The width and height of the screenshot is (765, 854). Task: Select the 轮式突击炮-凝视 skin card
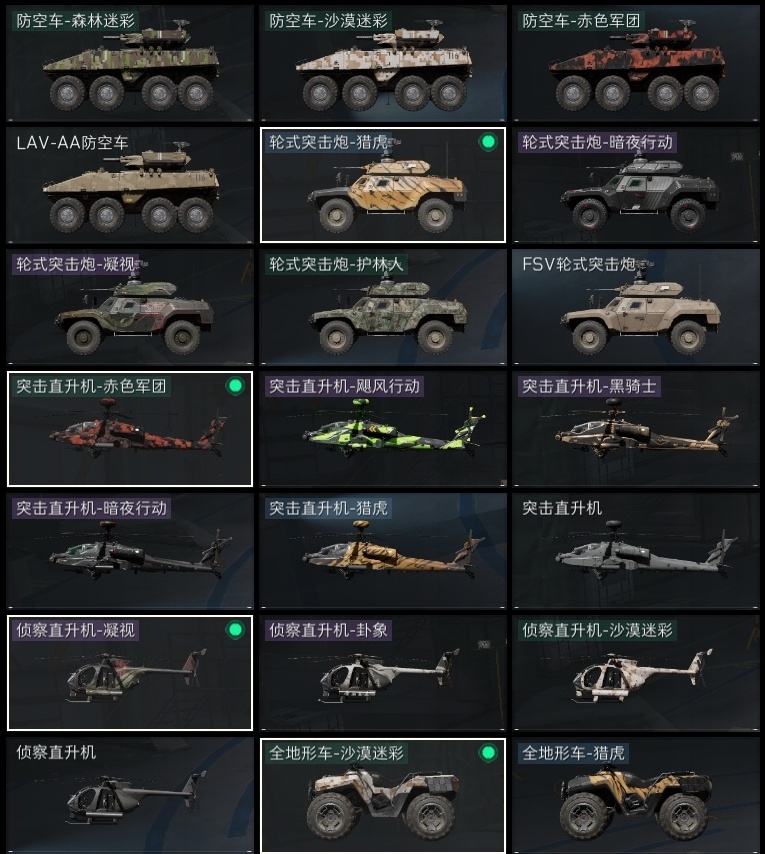coord(130,307)
